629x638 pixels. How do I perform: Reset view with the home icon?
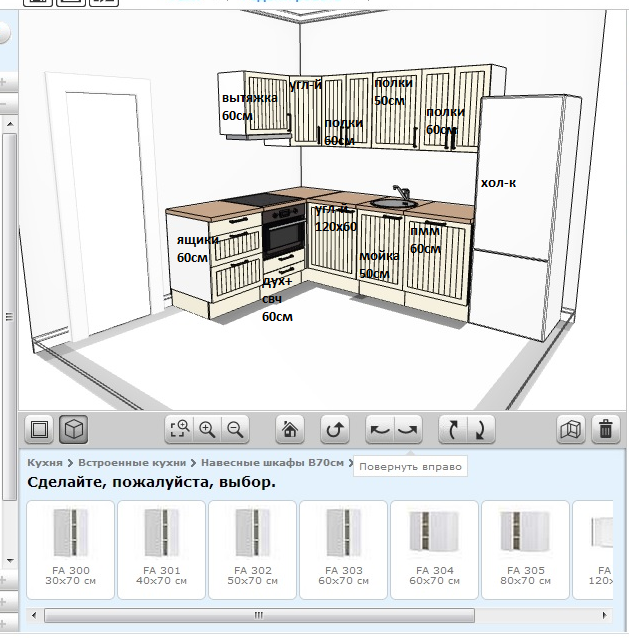pos(290,429)
